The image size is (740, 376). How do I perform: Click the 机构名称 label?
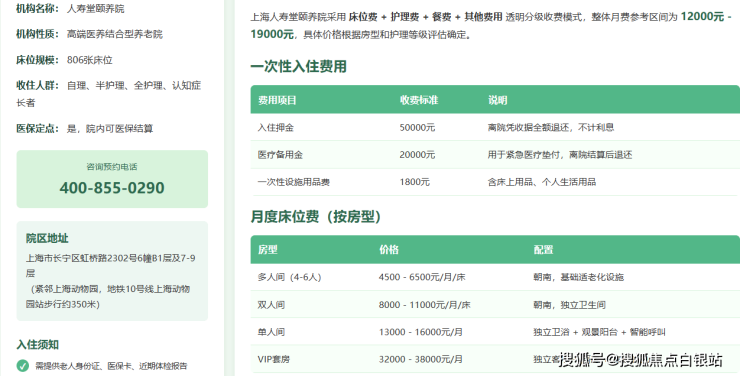[x=37, y=8]
